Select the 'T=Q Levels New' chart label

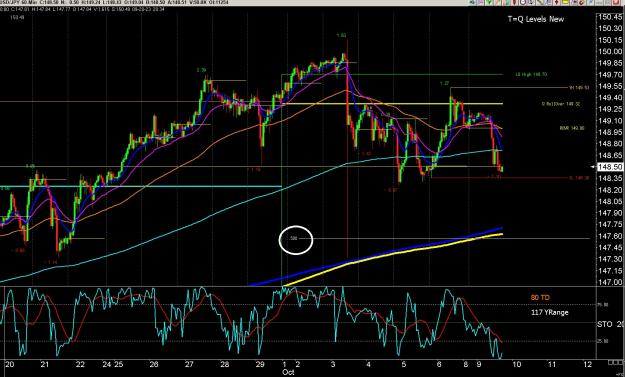coord(536,19)
